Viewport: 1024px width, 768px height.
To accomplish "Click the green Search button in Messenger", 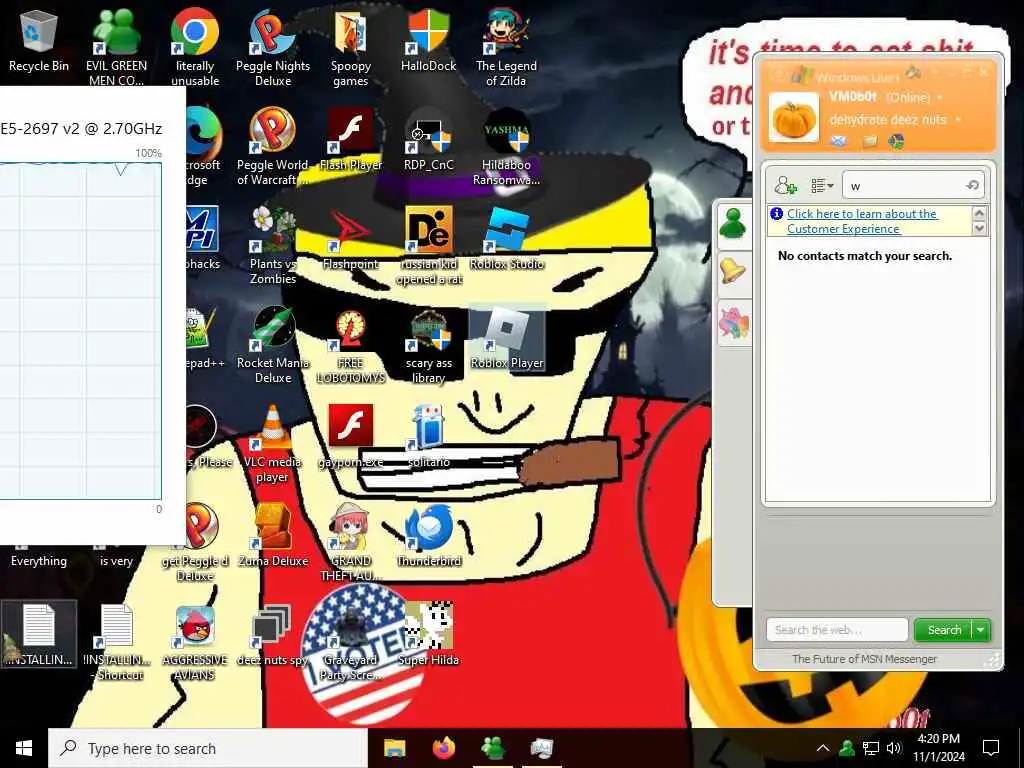I will (943, 630).
